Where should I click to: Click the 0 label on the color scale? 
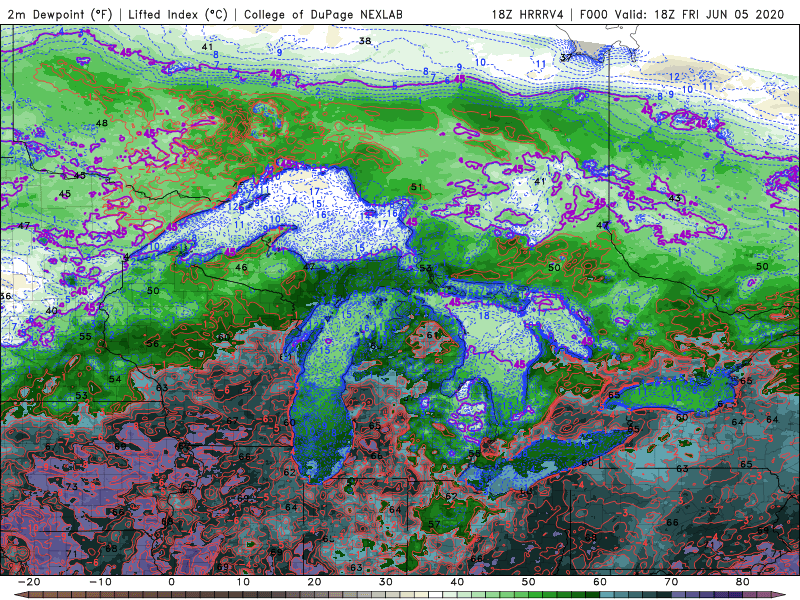tap(171, 582)
